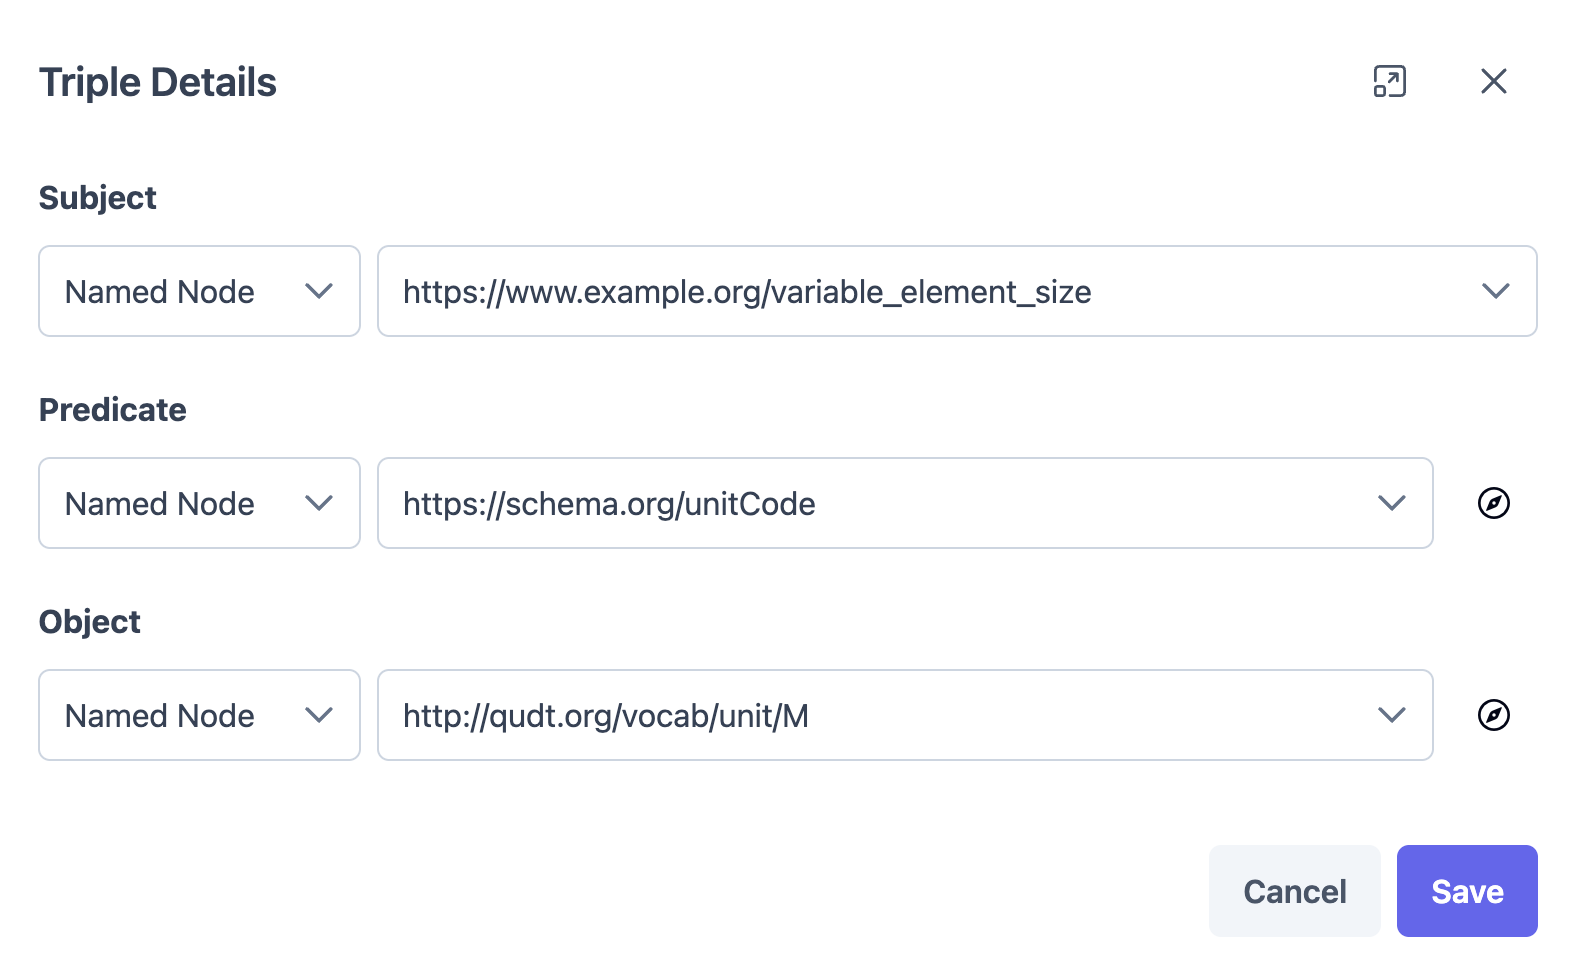Viewport: 1572px width, 976px height.
Task: Click the Save button
Action: point(1467,891)
